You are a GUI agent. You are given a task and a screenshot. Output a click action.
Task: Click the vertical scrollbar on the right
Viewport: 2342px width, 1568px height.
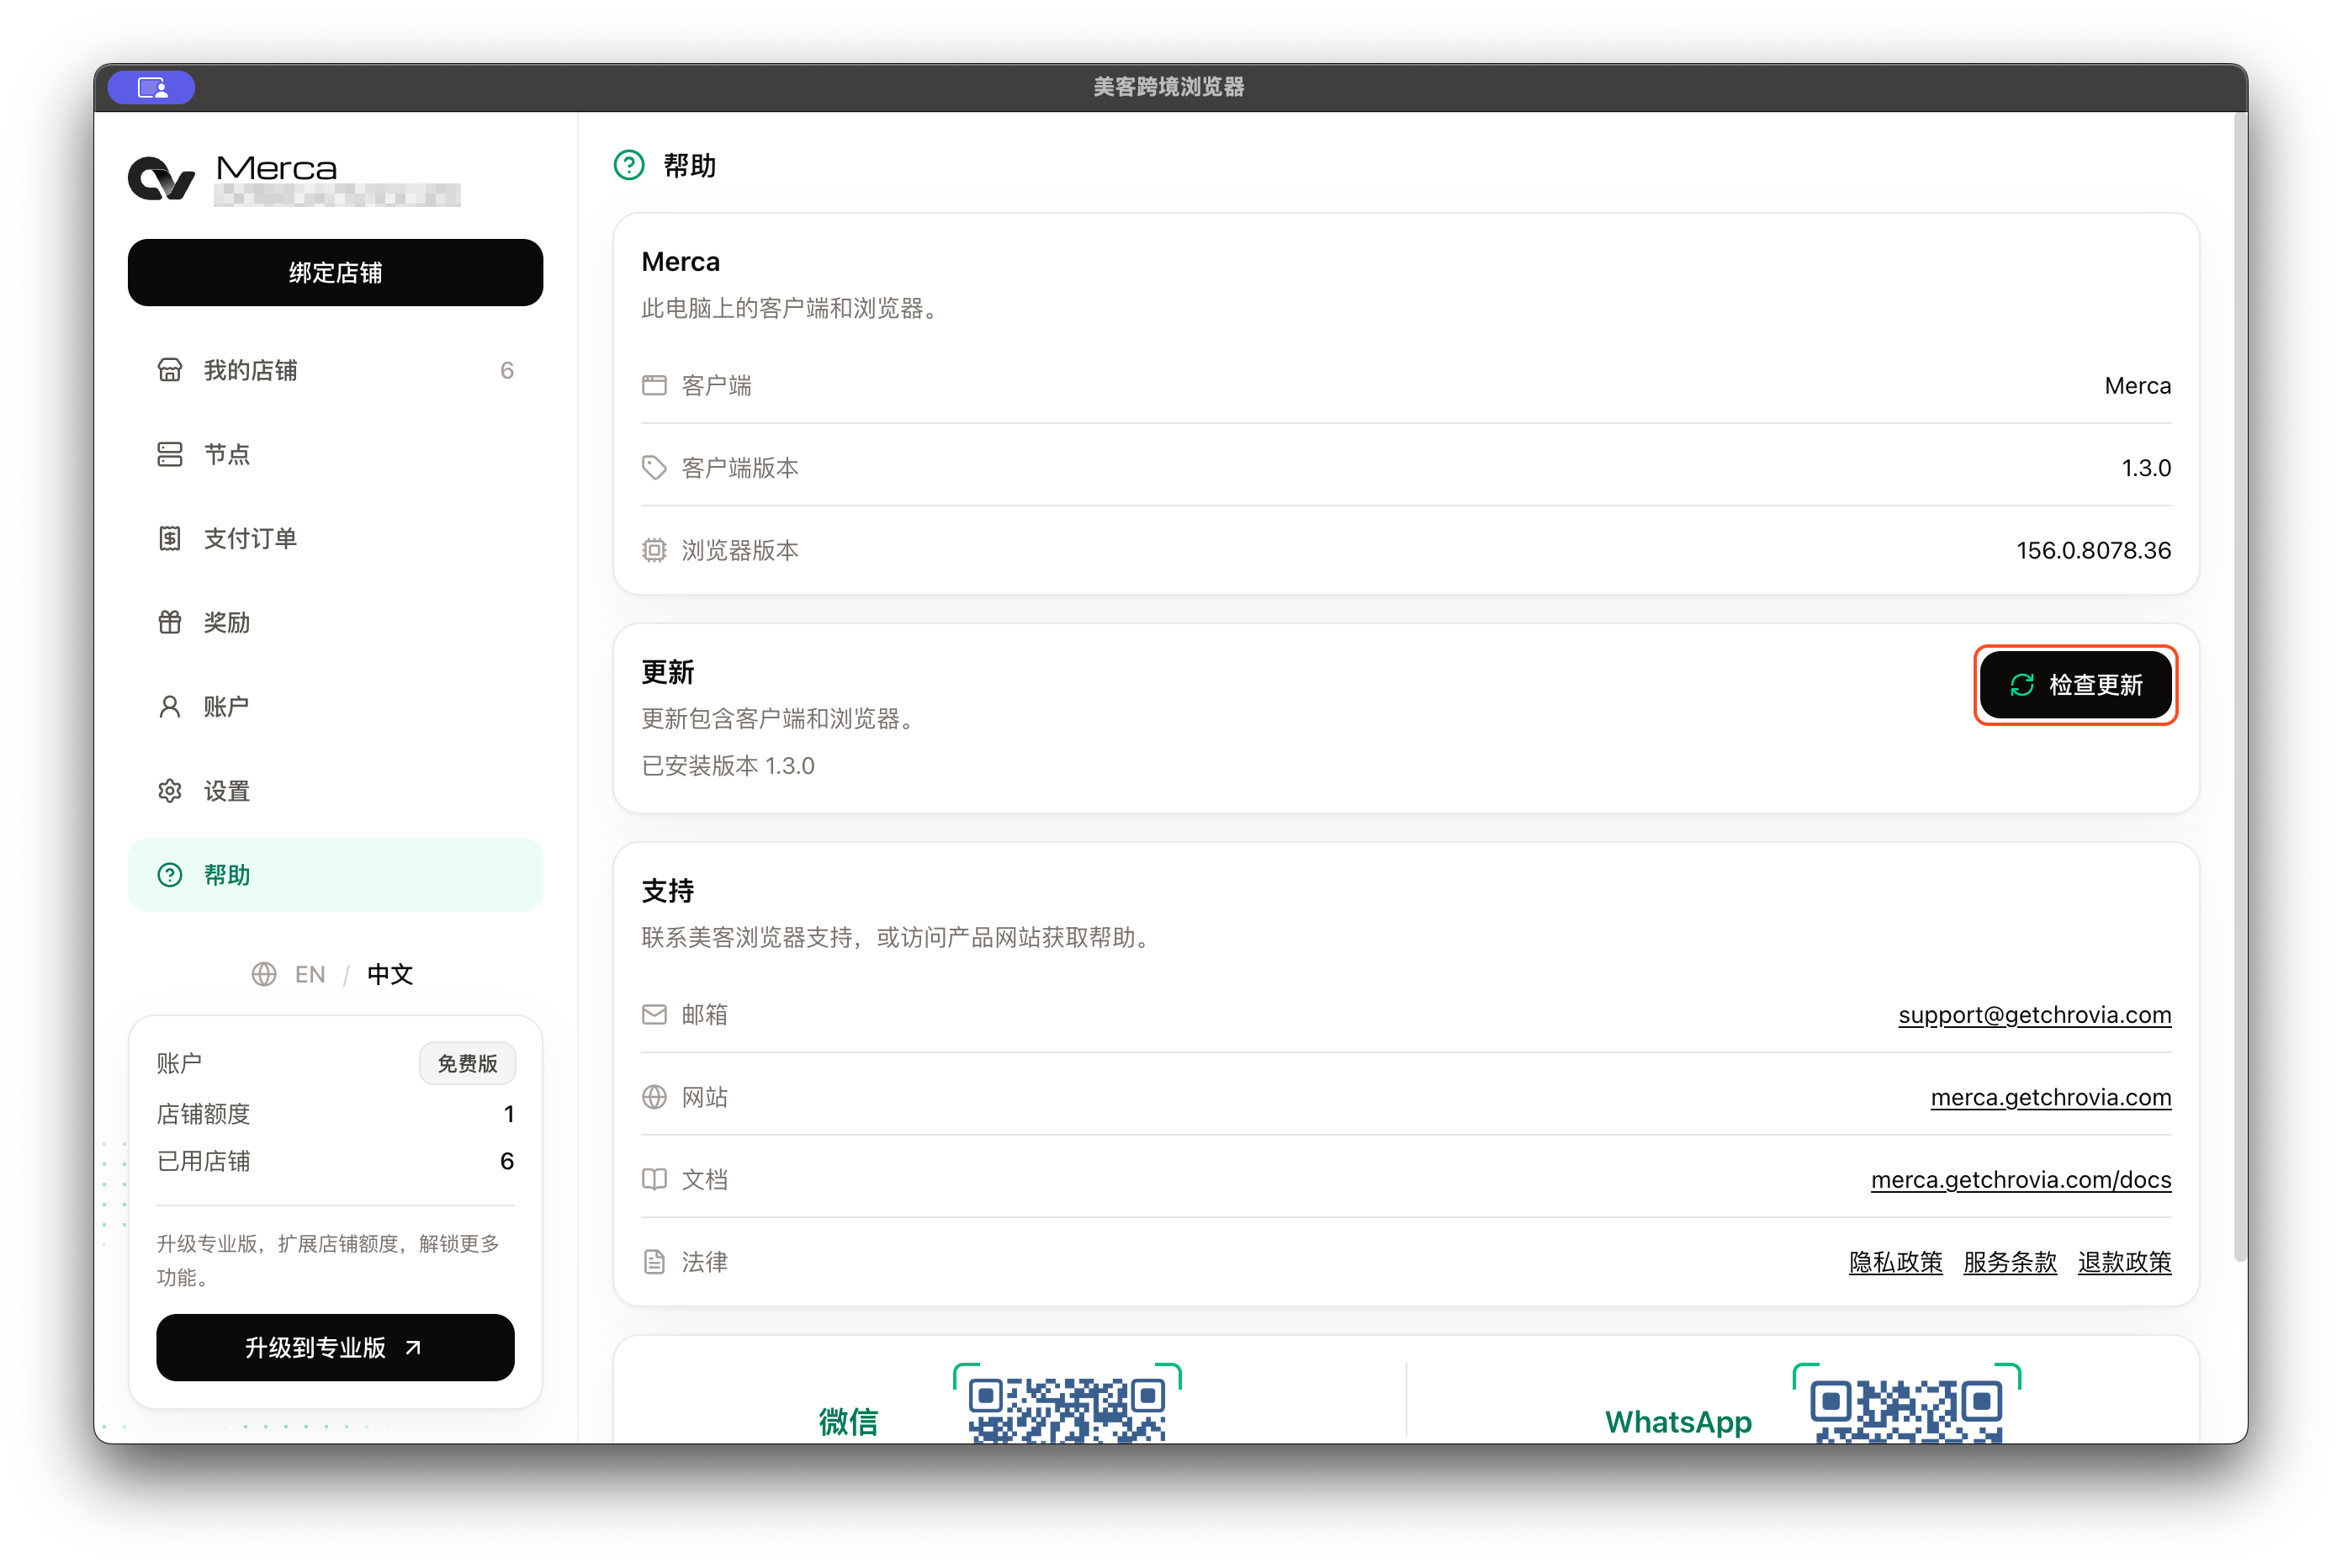click(2240, 688)
